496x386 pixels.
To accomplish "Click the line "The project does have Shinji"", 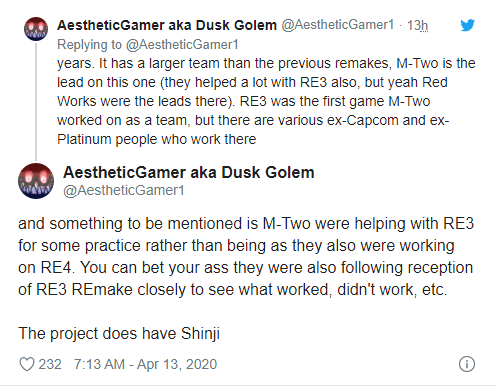I will pos(119,333).
